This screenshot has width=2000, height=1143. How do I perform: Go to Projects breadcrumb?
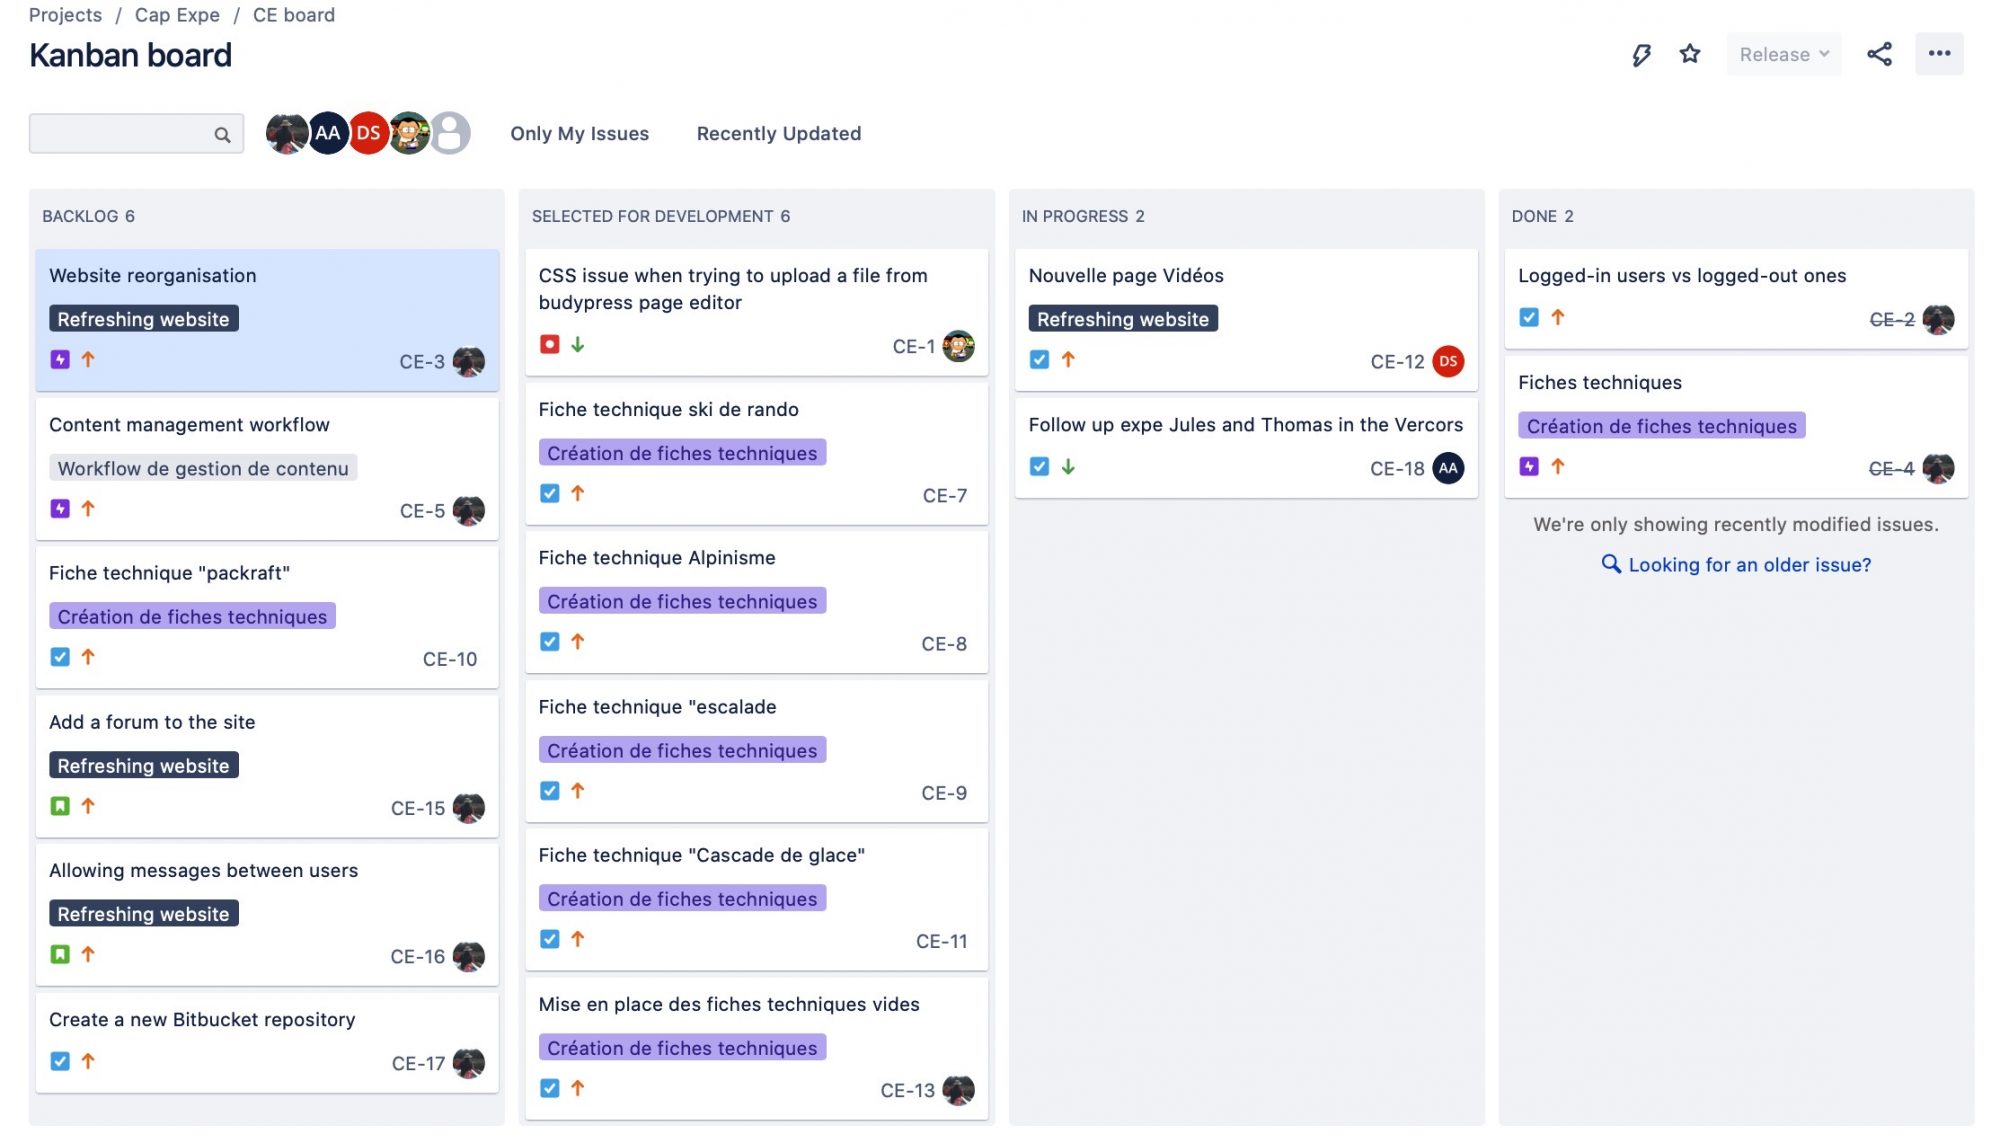tap(65, 15)
